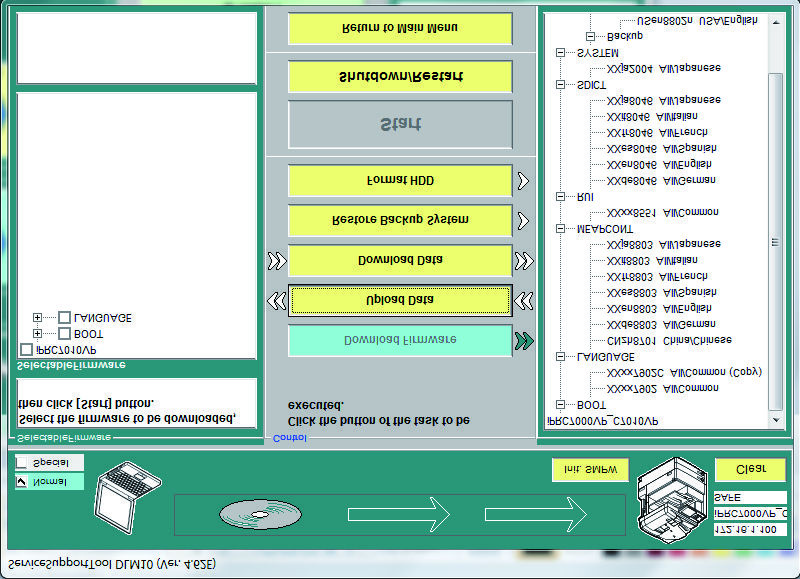Select CNzh8701 China/Chinese tree entry
This screenshot has width=800, height=579.
pos(669,340)
